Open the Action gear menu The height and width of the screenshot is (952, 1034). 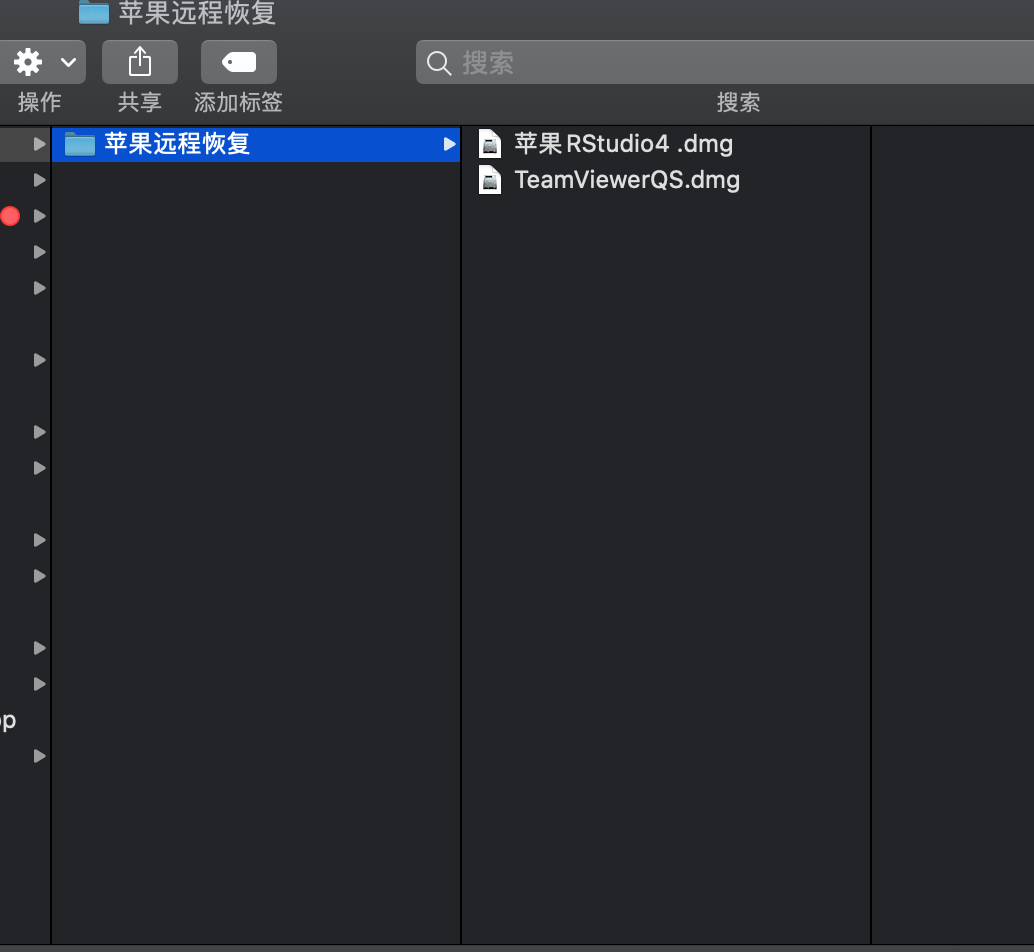coord(28,61)
